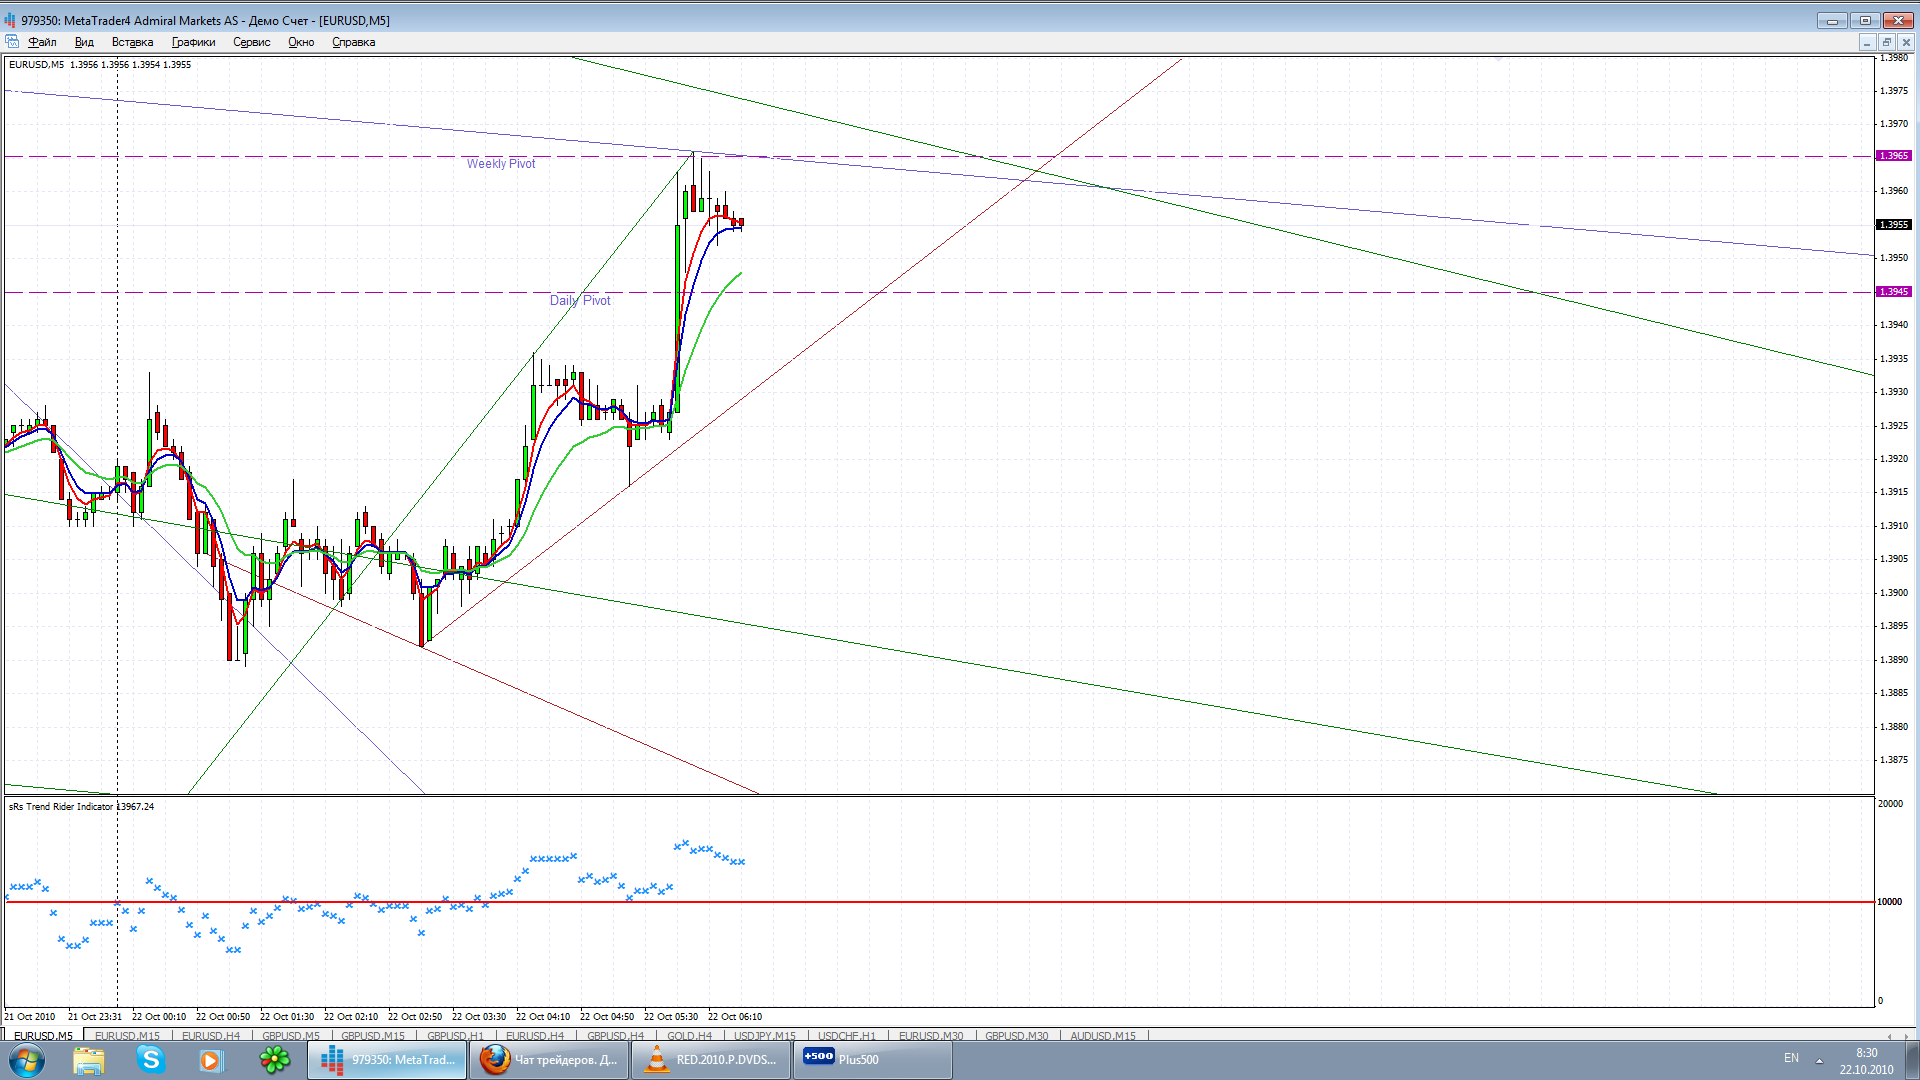Switch to the GOLD,H4 chart tab

pyautogui.click(x=689, y=1036)
